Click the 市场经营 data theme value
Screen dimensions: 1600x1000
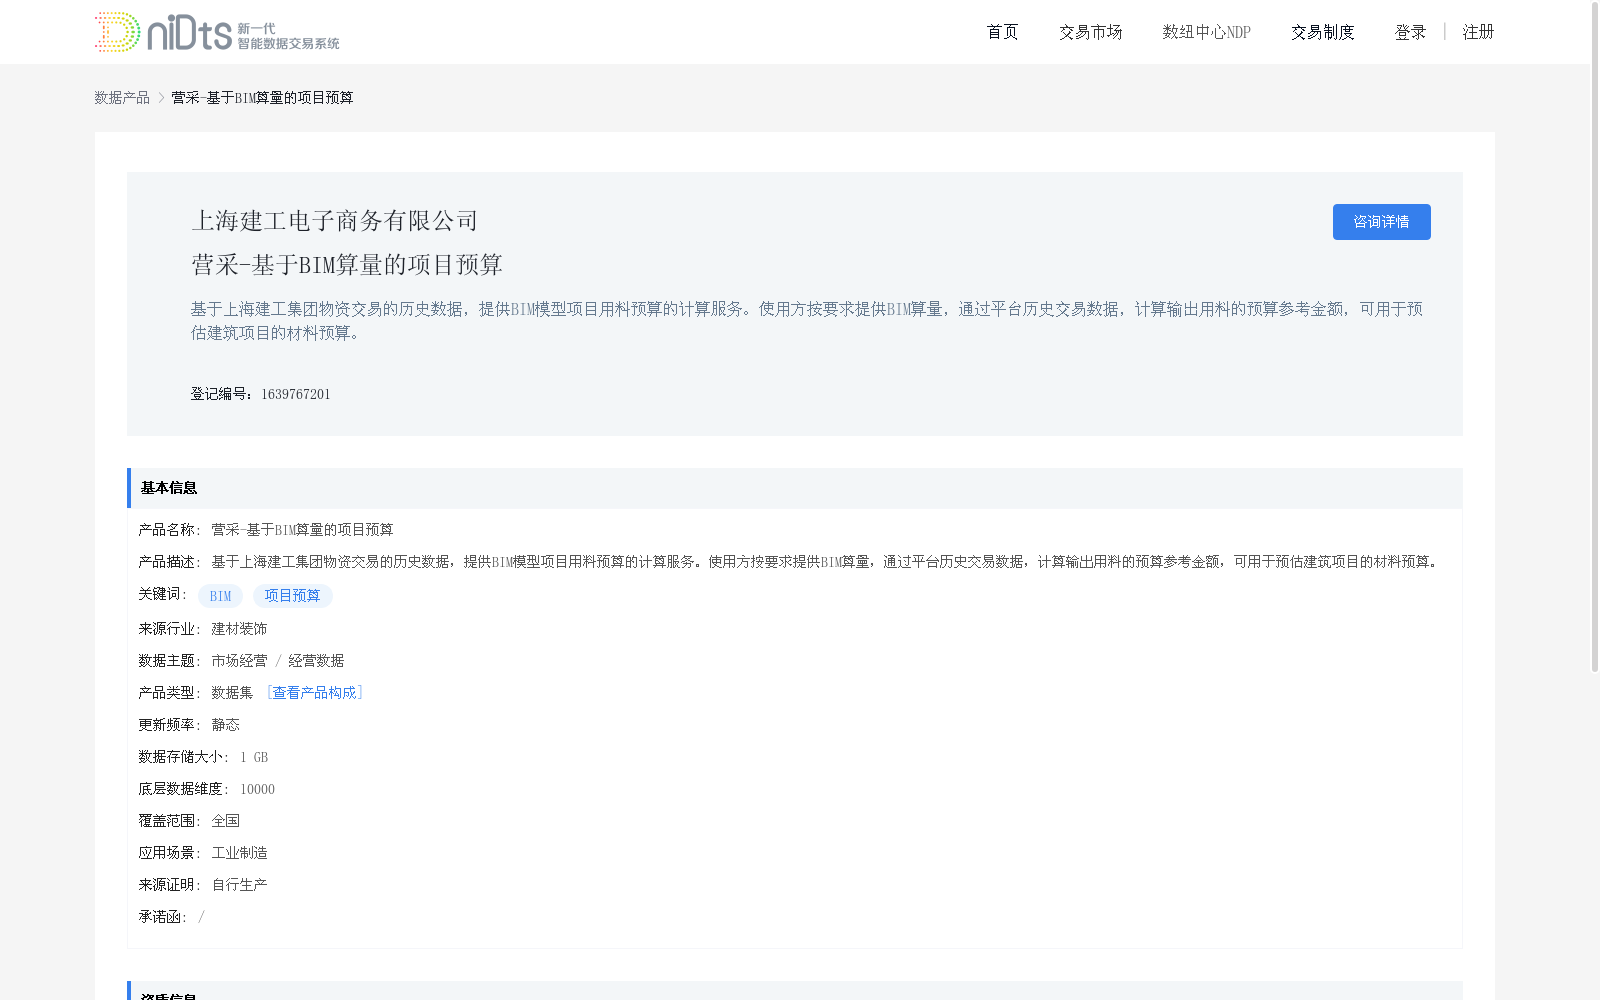[x=239, y=661]
